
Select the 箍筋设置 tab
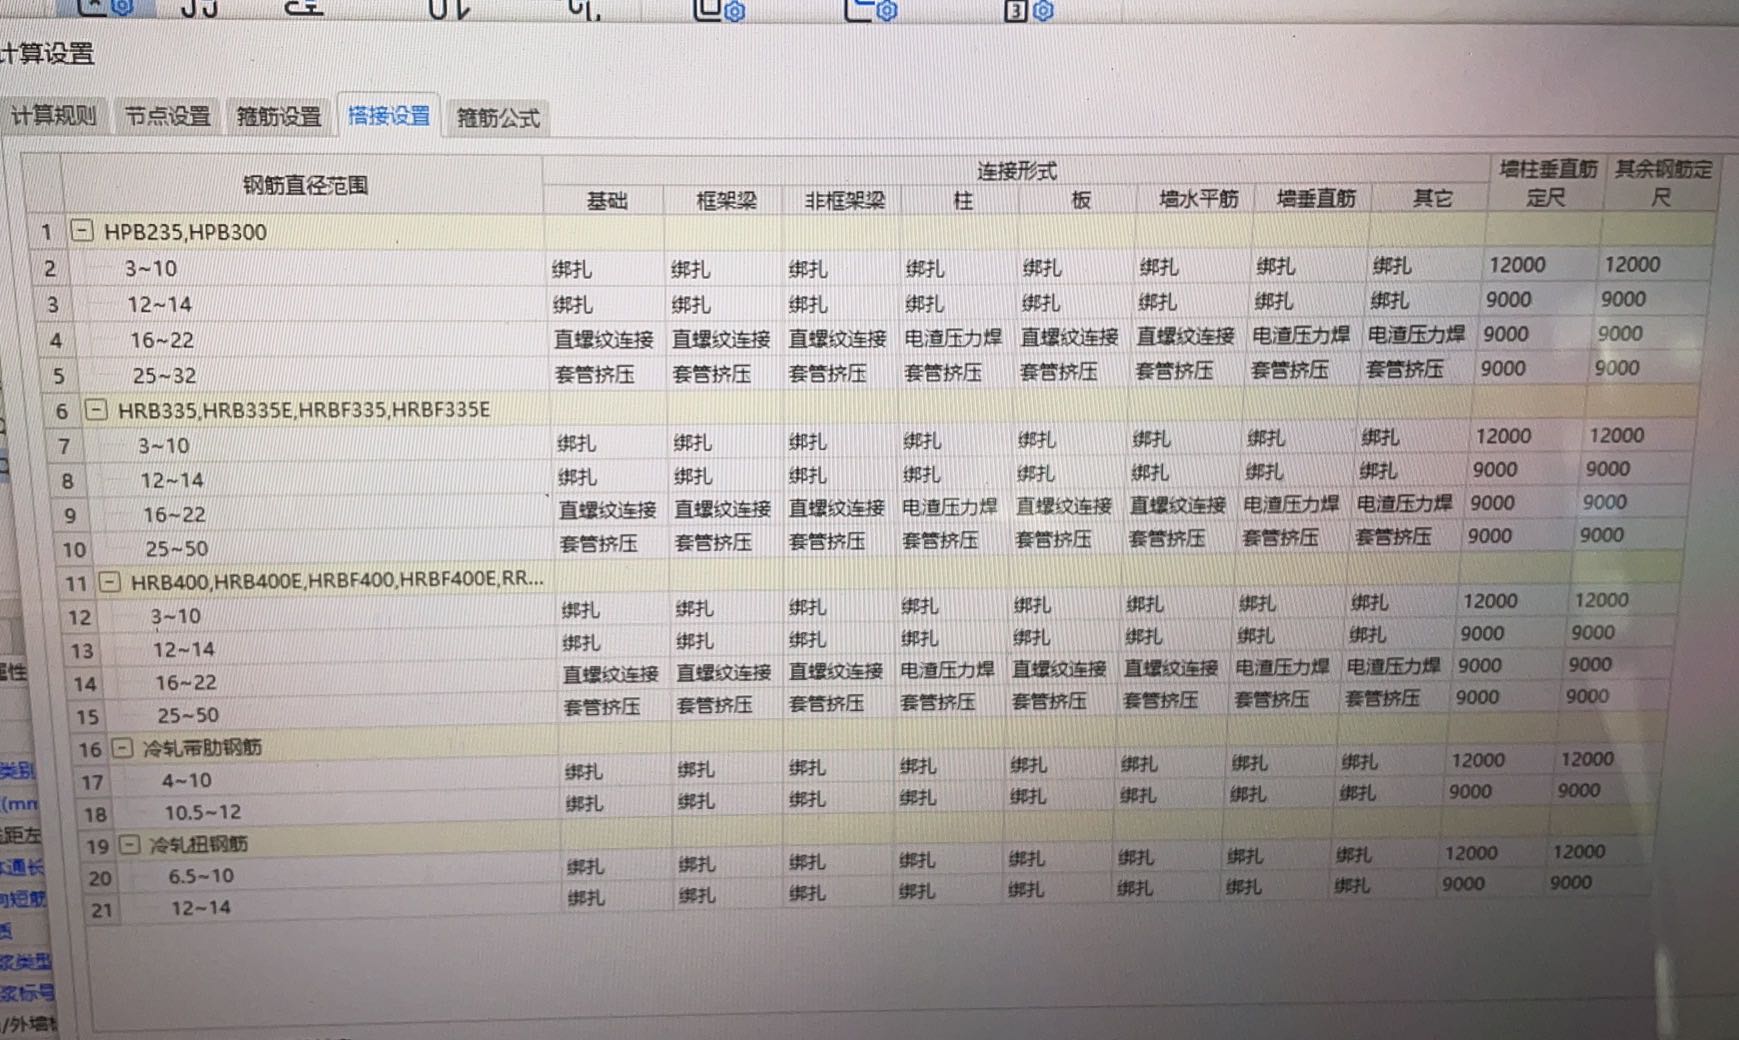279,117
